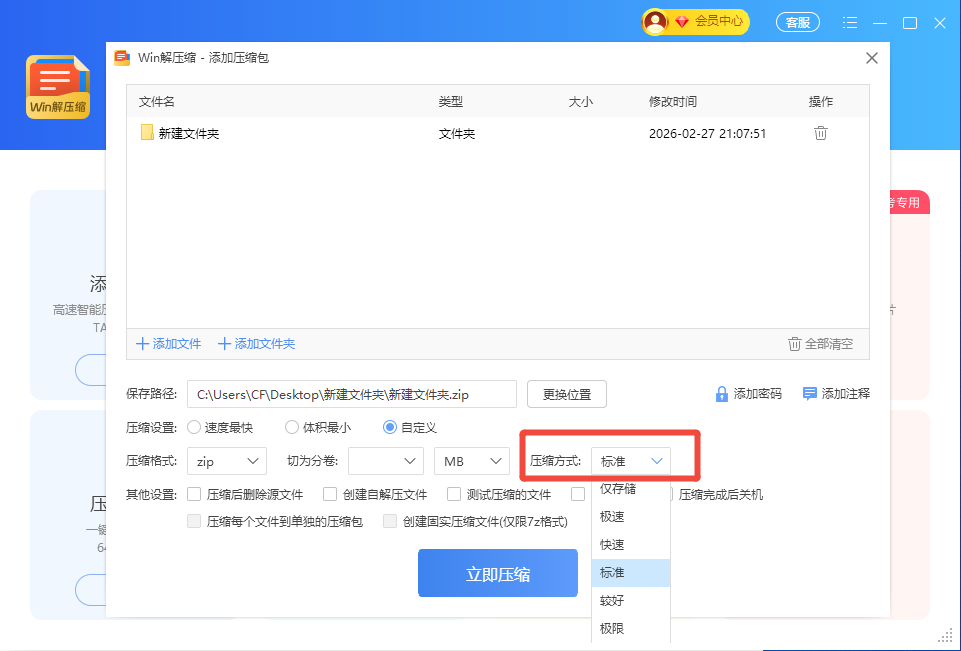The image size is (961, 651).
Task: Expand the MB unit dropdown
Action: [x=472, y=461]
